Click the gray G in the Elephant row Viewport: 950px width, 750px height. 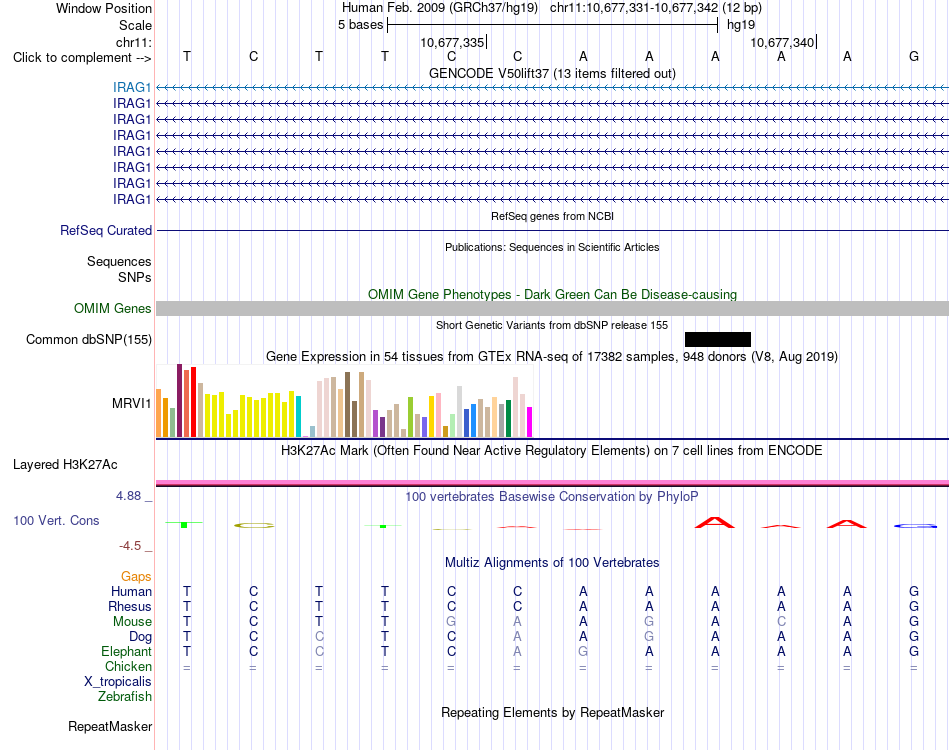click(583, 652)
